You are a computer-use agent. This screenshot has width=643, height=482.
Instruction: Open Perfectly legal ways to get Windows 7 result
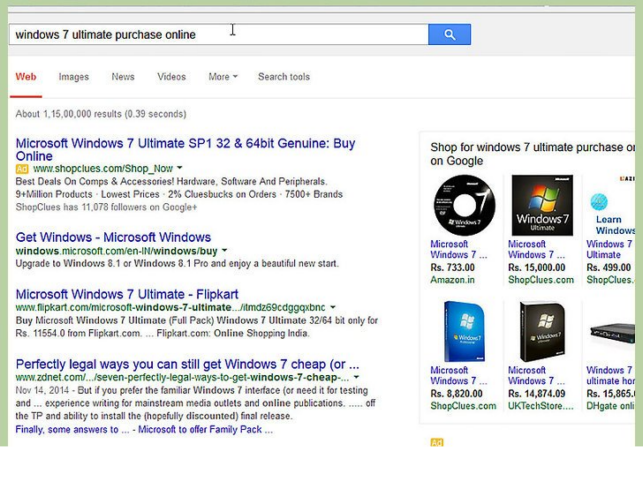coord(187,364)
